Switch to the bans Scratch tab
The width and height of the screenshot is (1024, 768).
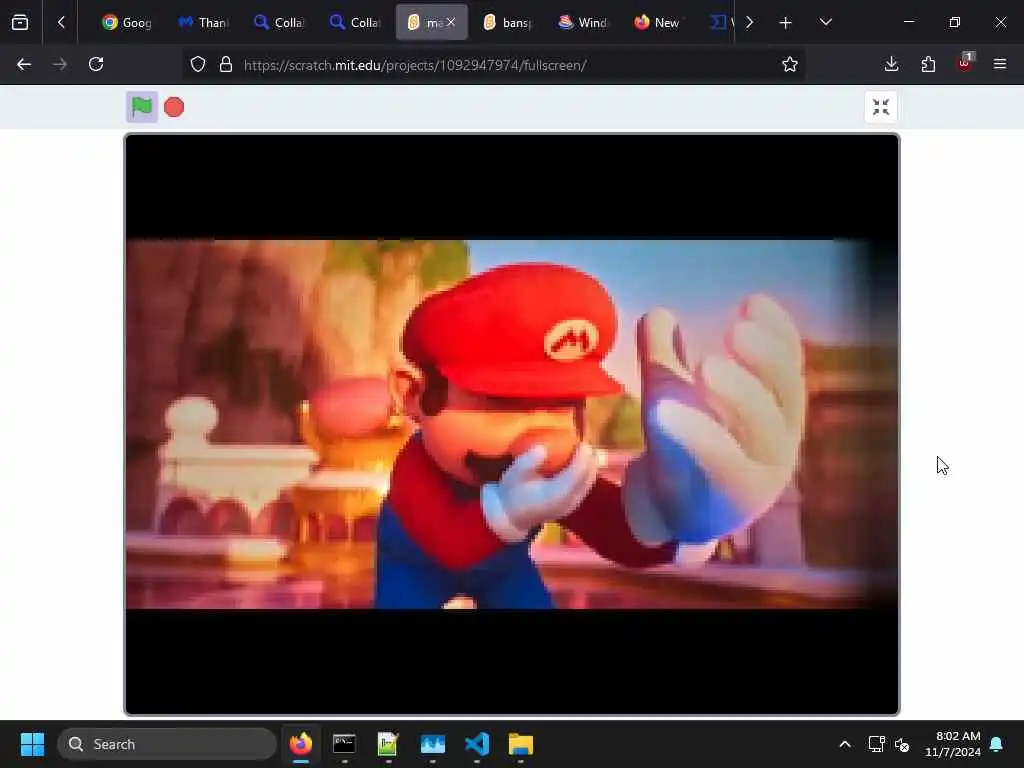pos(507,22)
